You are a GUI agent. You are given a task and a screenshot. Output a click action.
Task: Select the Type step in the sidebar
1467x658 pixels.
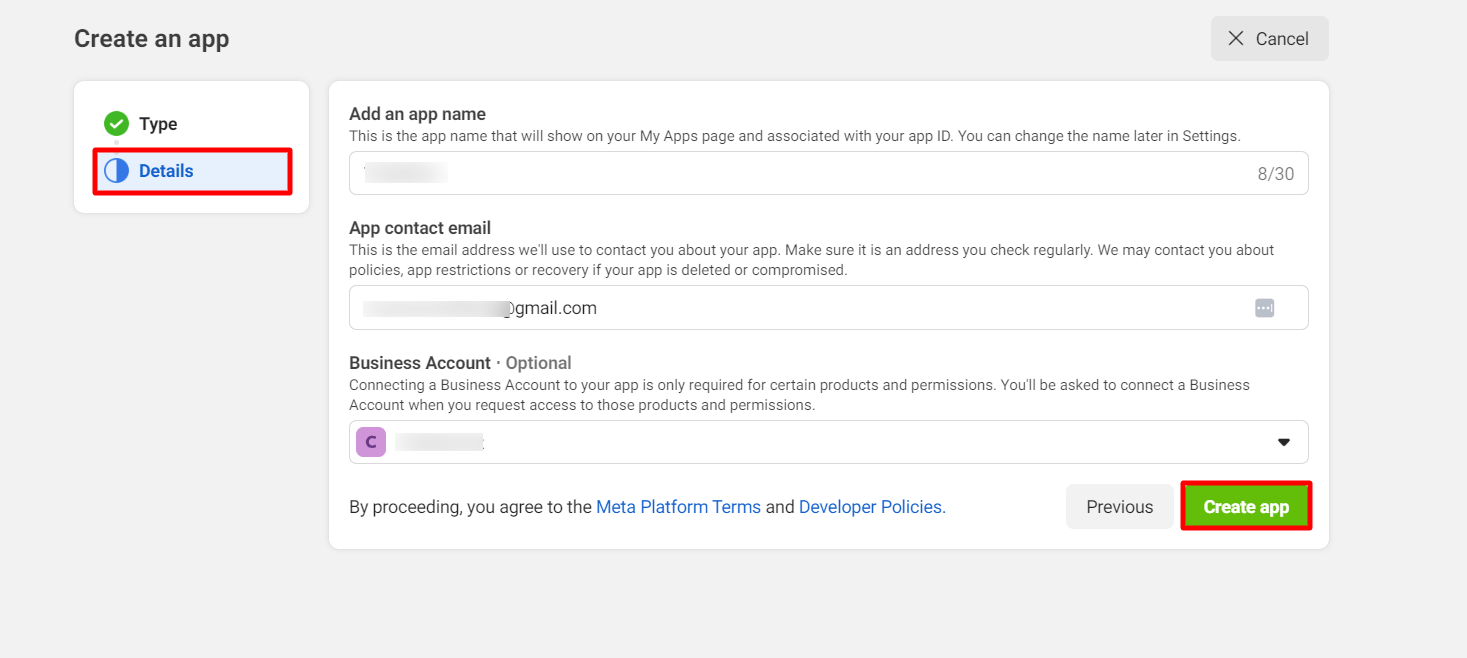pyautogui.click(x=157, y=124)
